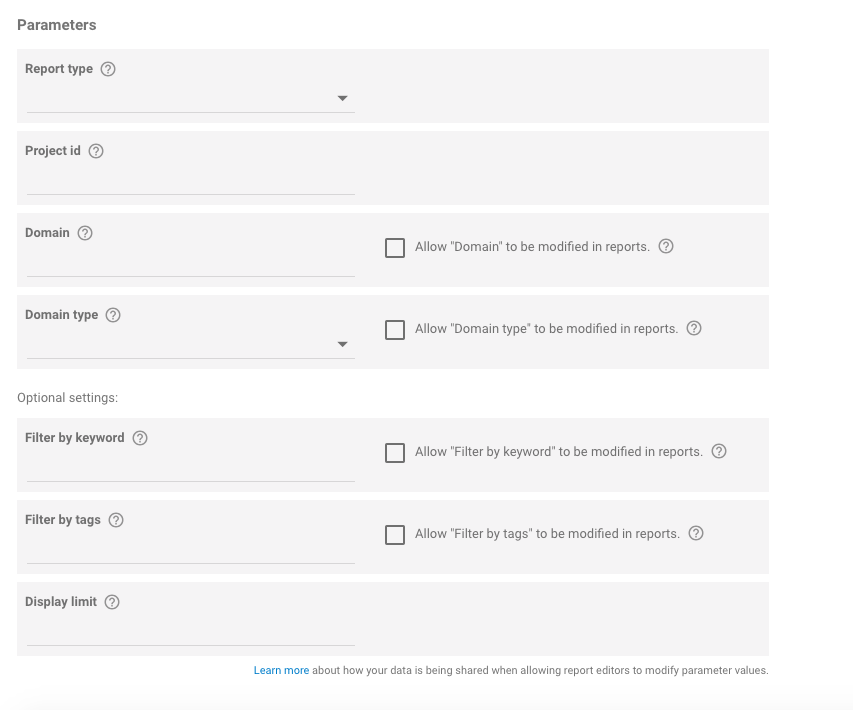Screen dimensions: 853x710
Task: Show help for Domain type label
Action: tap(113, 315)
